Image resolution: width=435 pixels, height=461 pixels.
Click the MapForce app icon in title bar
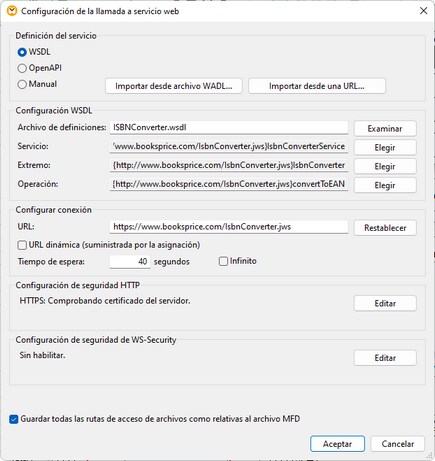tap(12, 11)
